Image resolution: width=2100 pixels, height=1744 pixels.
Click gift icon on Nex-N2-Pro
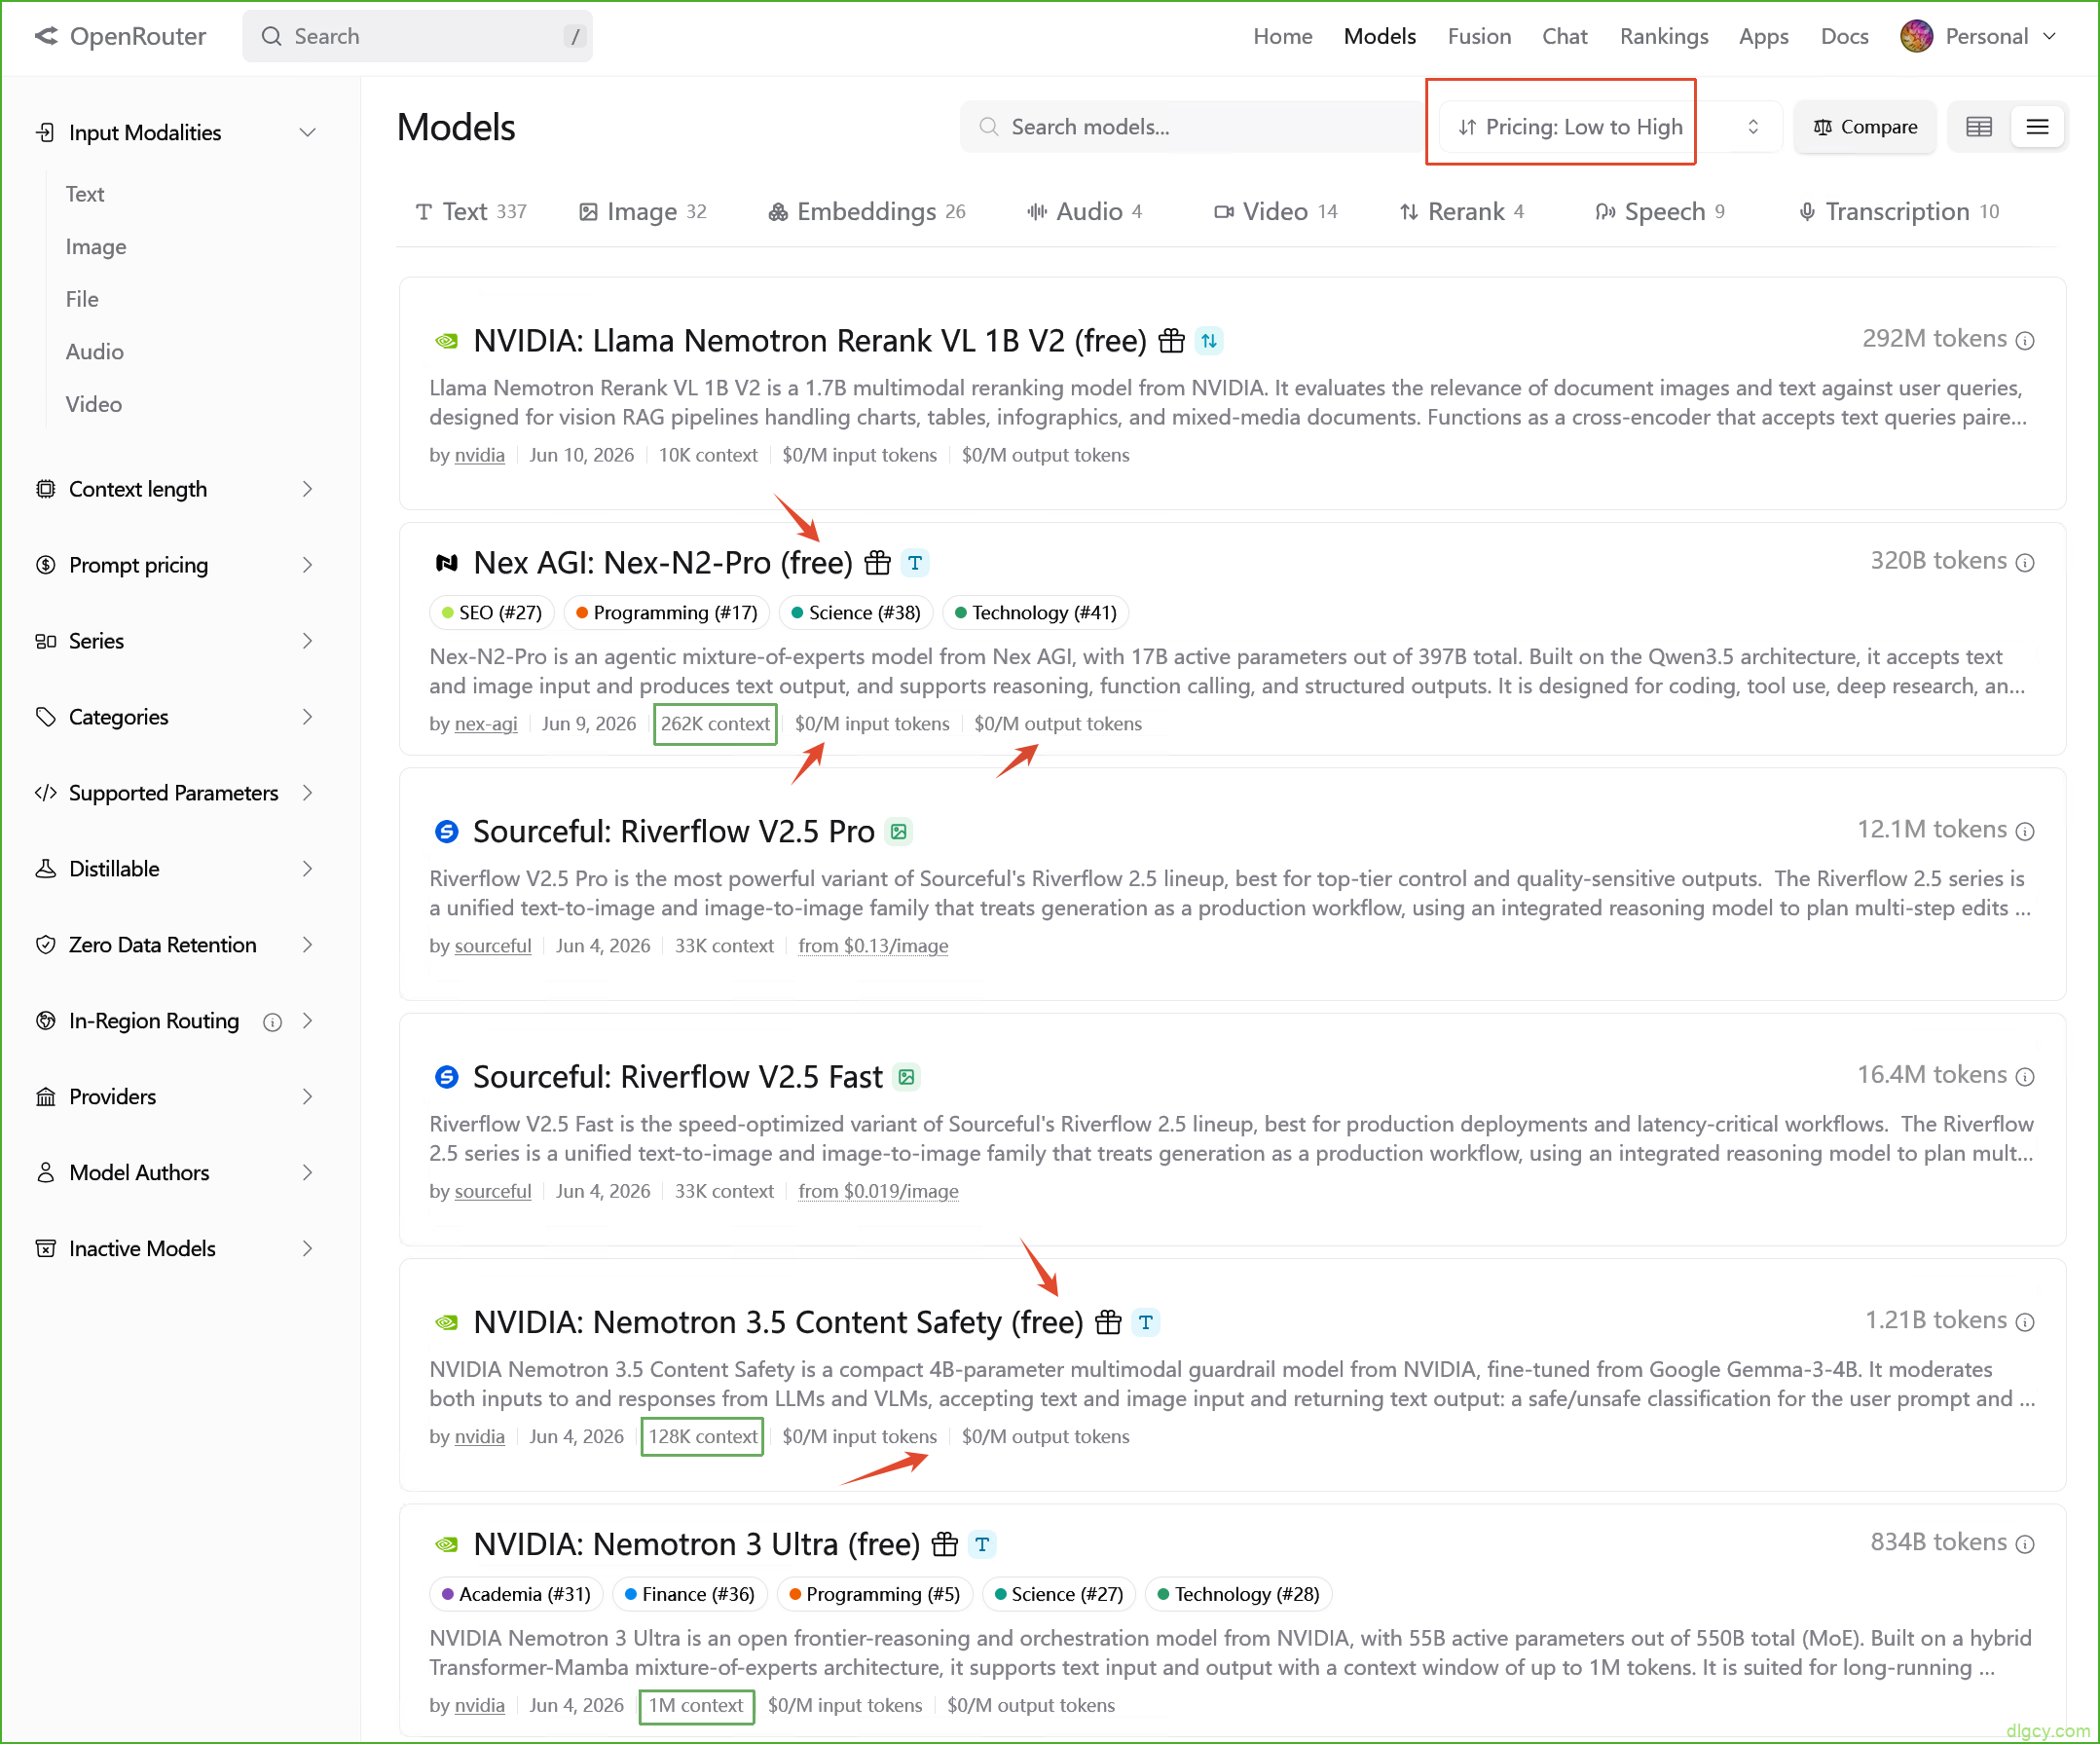pyautogui.click(x=877, y=563)
